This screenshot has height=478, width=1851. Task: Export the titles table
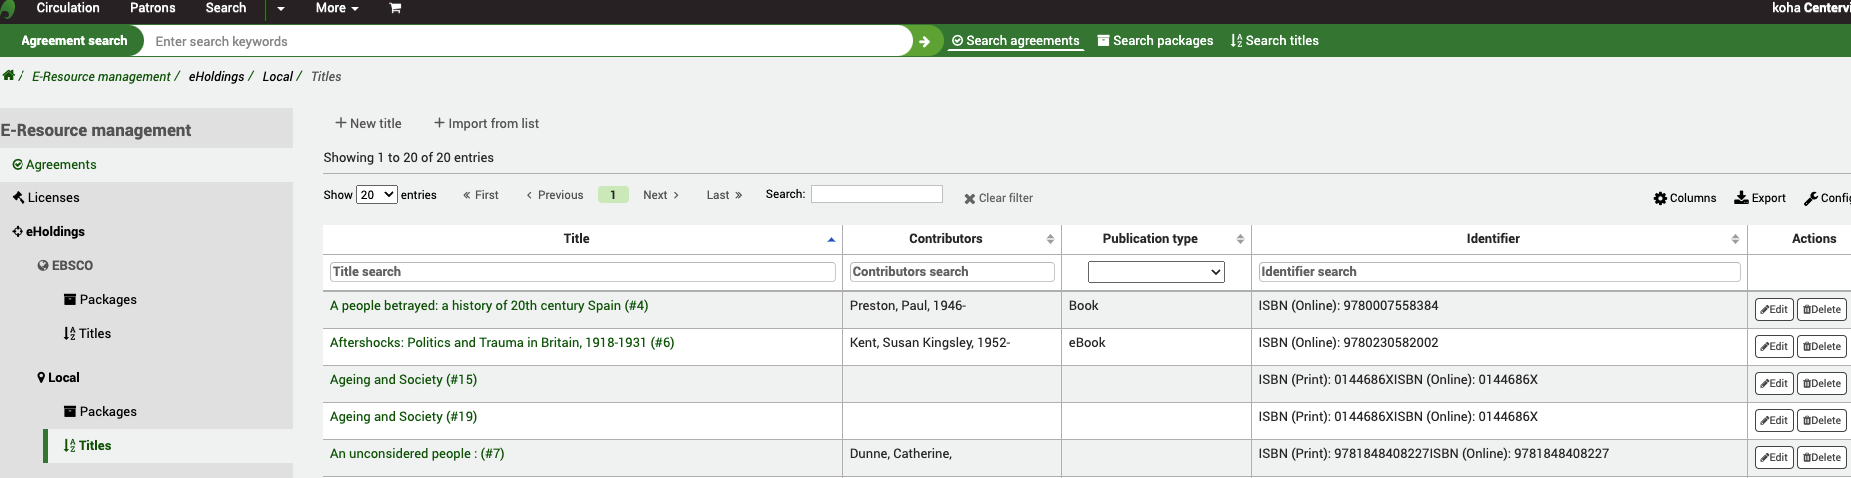1760,198
